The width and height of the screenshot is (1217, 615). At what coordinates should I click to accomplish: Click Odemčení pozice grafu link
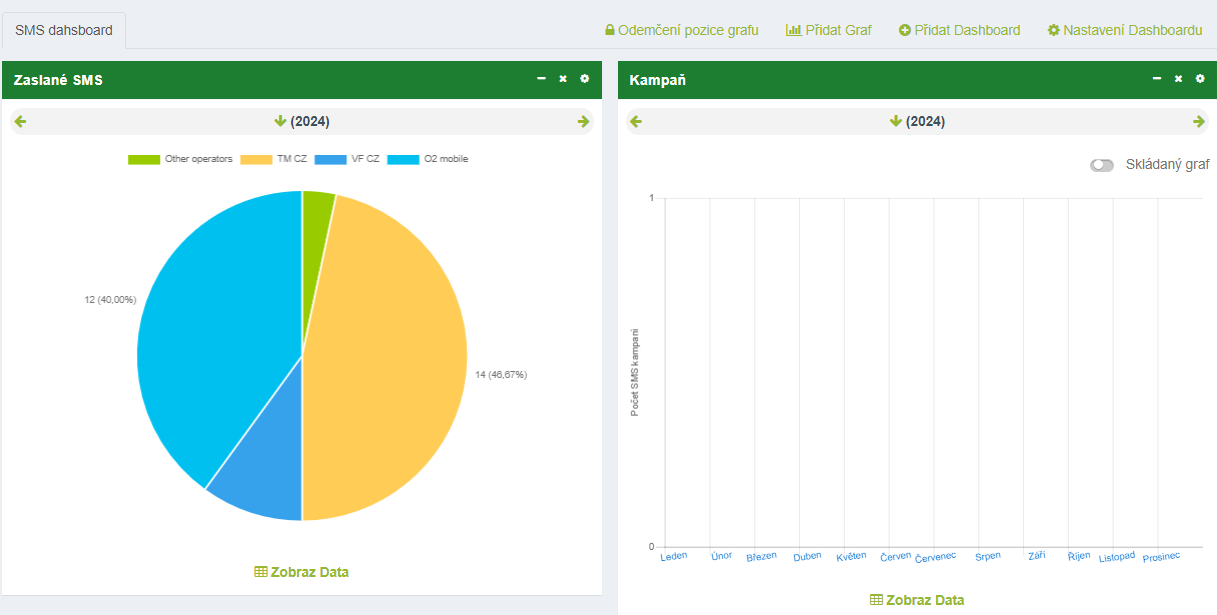682,30
